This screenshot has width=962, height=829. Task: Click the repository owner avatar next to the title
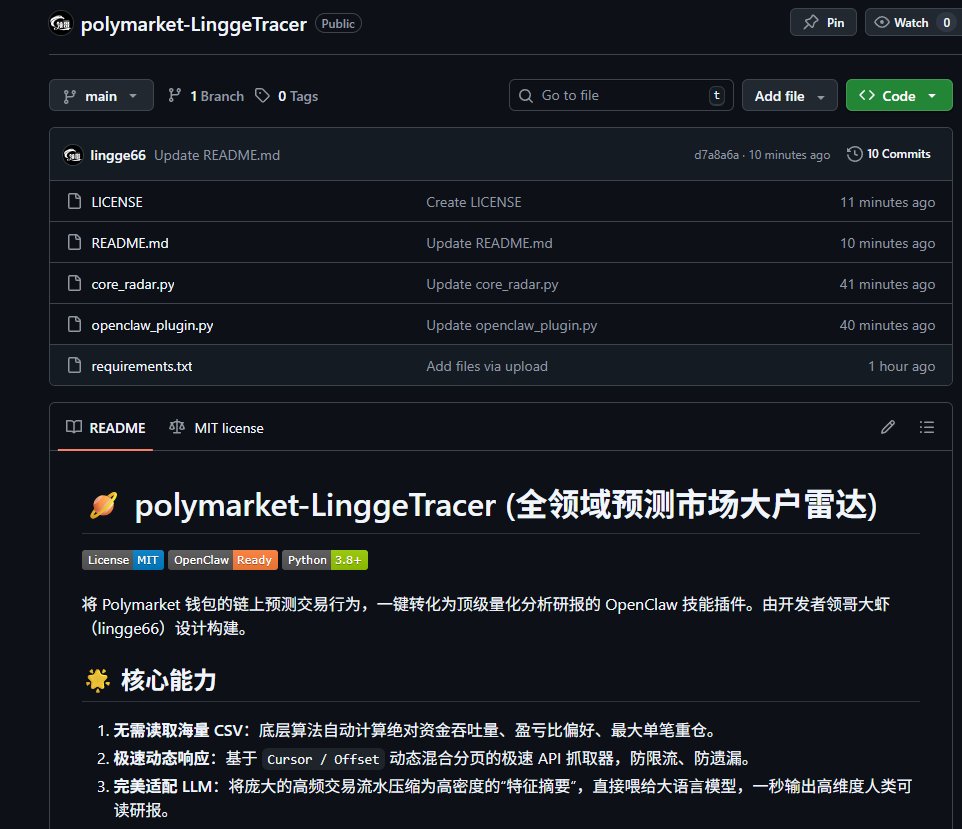coord(61,23)
